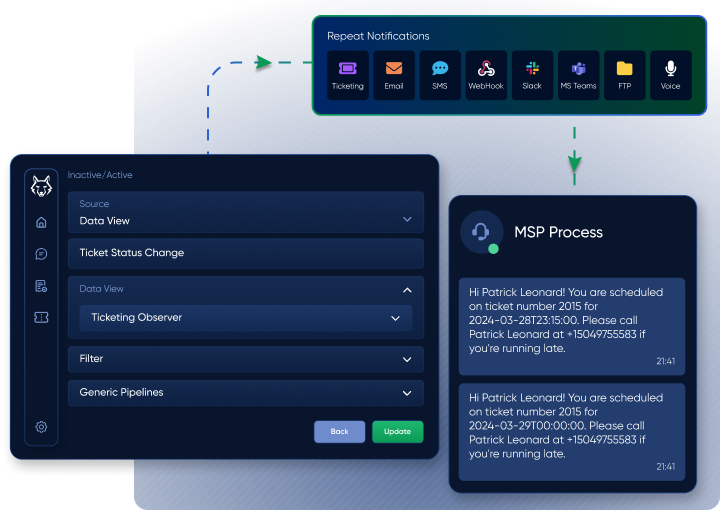Select the FTP folder icon
Image resolution: width=720 pixels, height=515 pixels.
coord(624,75)
